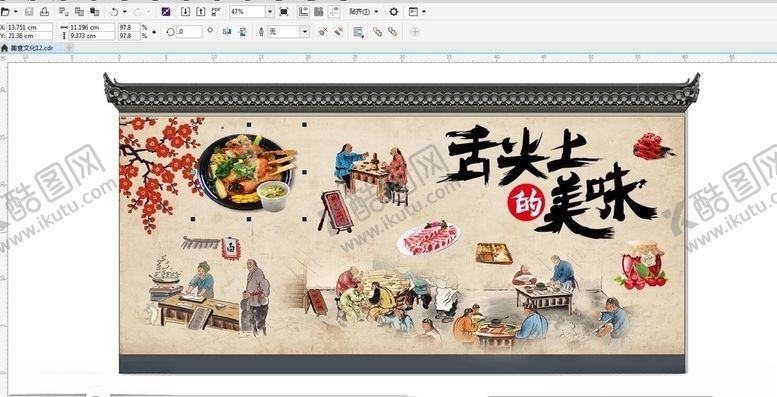
Task: Click the Export icon
Action: tap(200, 11)
